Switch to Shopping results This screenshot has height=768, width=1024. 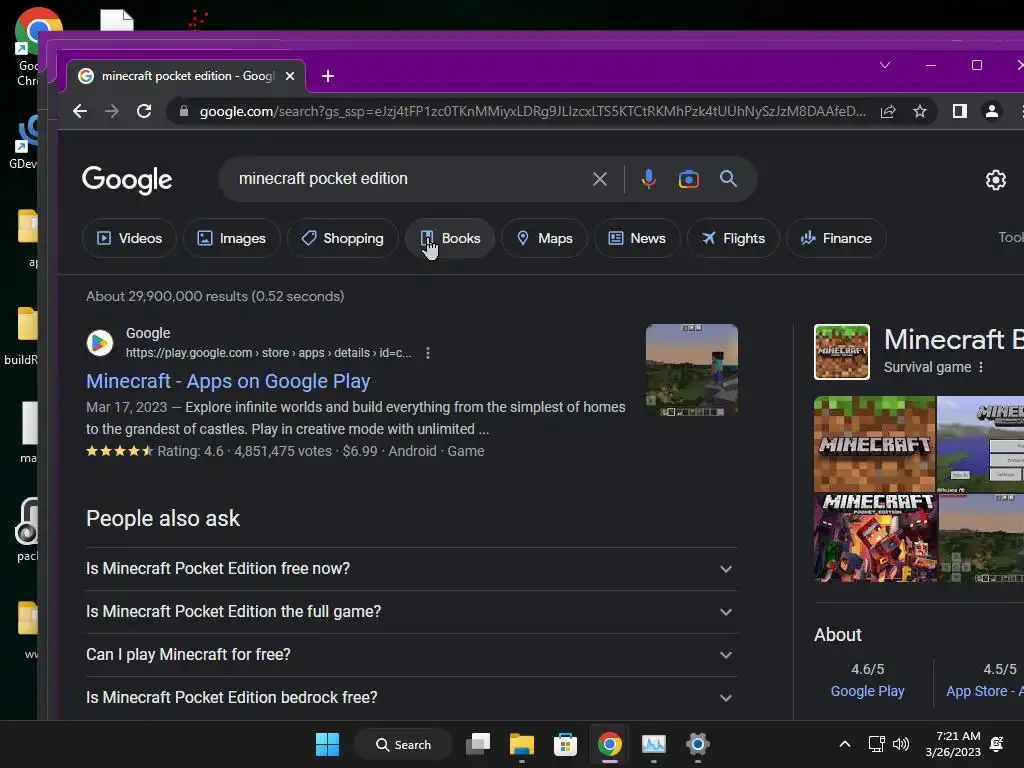(x=342, y=238)
